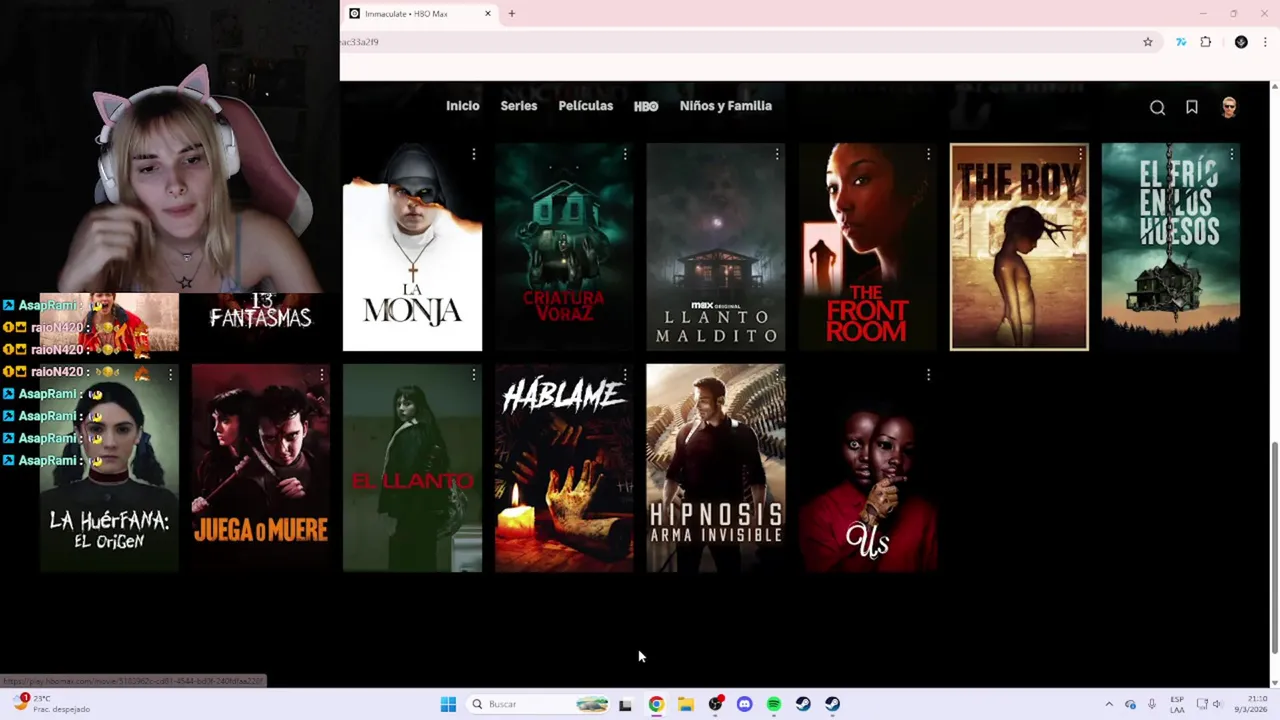Viewport: 1280px width, 720px height.
Task: Select the Immaculate • HBO Max tab
Action: coord(420,14)
